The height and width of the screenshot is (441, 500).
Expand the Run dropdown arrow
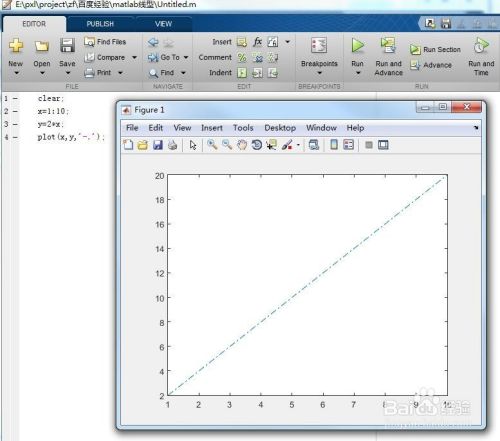(x=358, y=73)
